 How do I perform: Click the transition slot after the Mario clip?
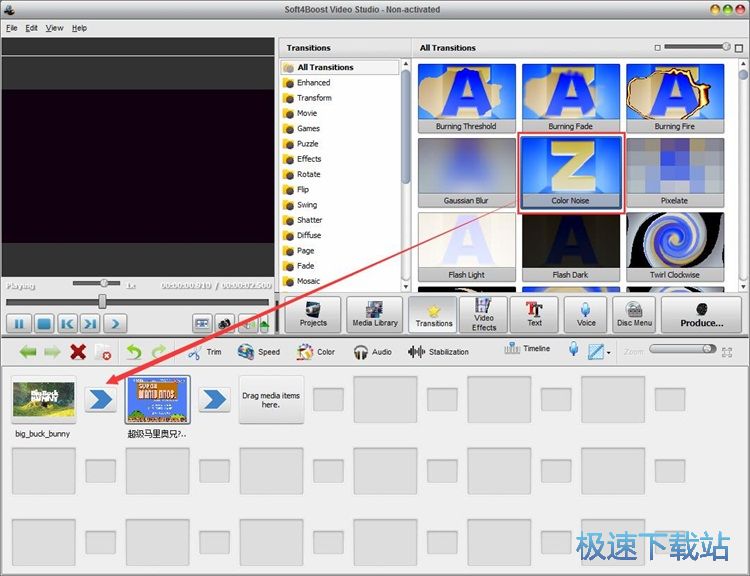(214, 399)
